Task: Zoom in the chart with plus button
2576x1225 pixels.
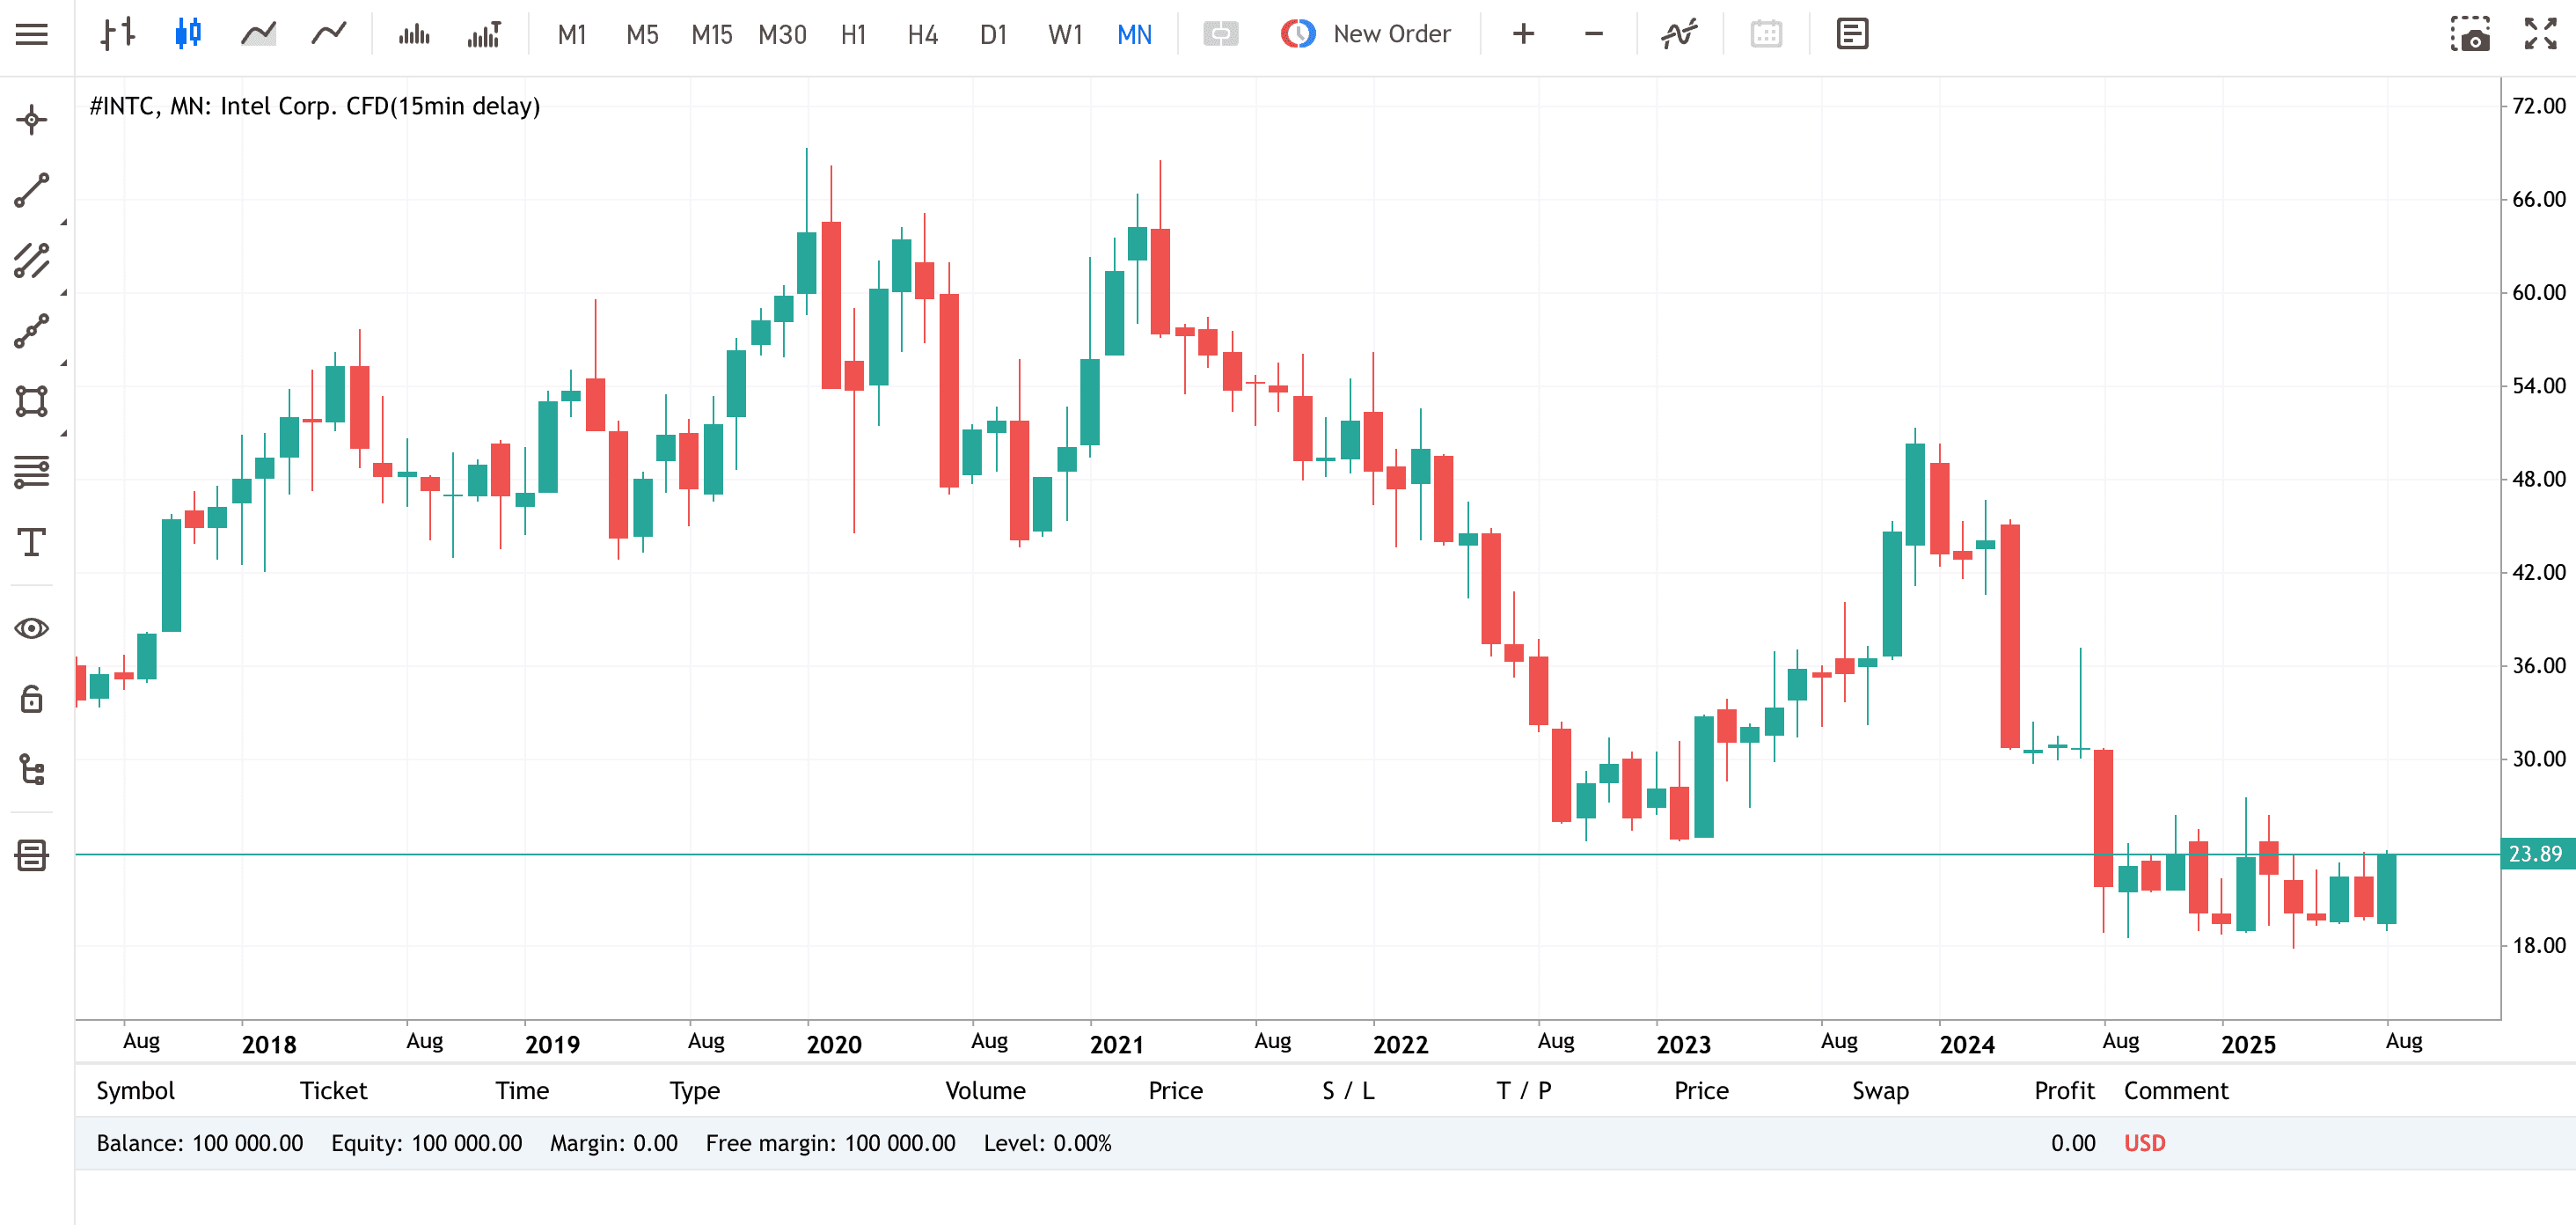Action: tap(1523, 34)
